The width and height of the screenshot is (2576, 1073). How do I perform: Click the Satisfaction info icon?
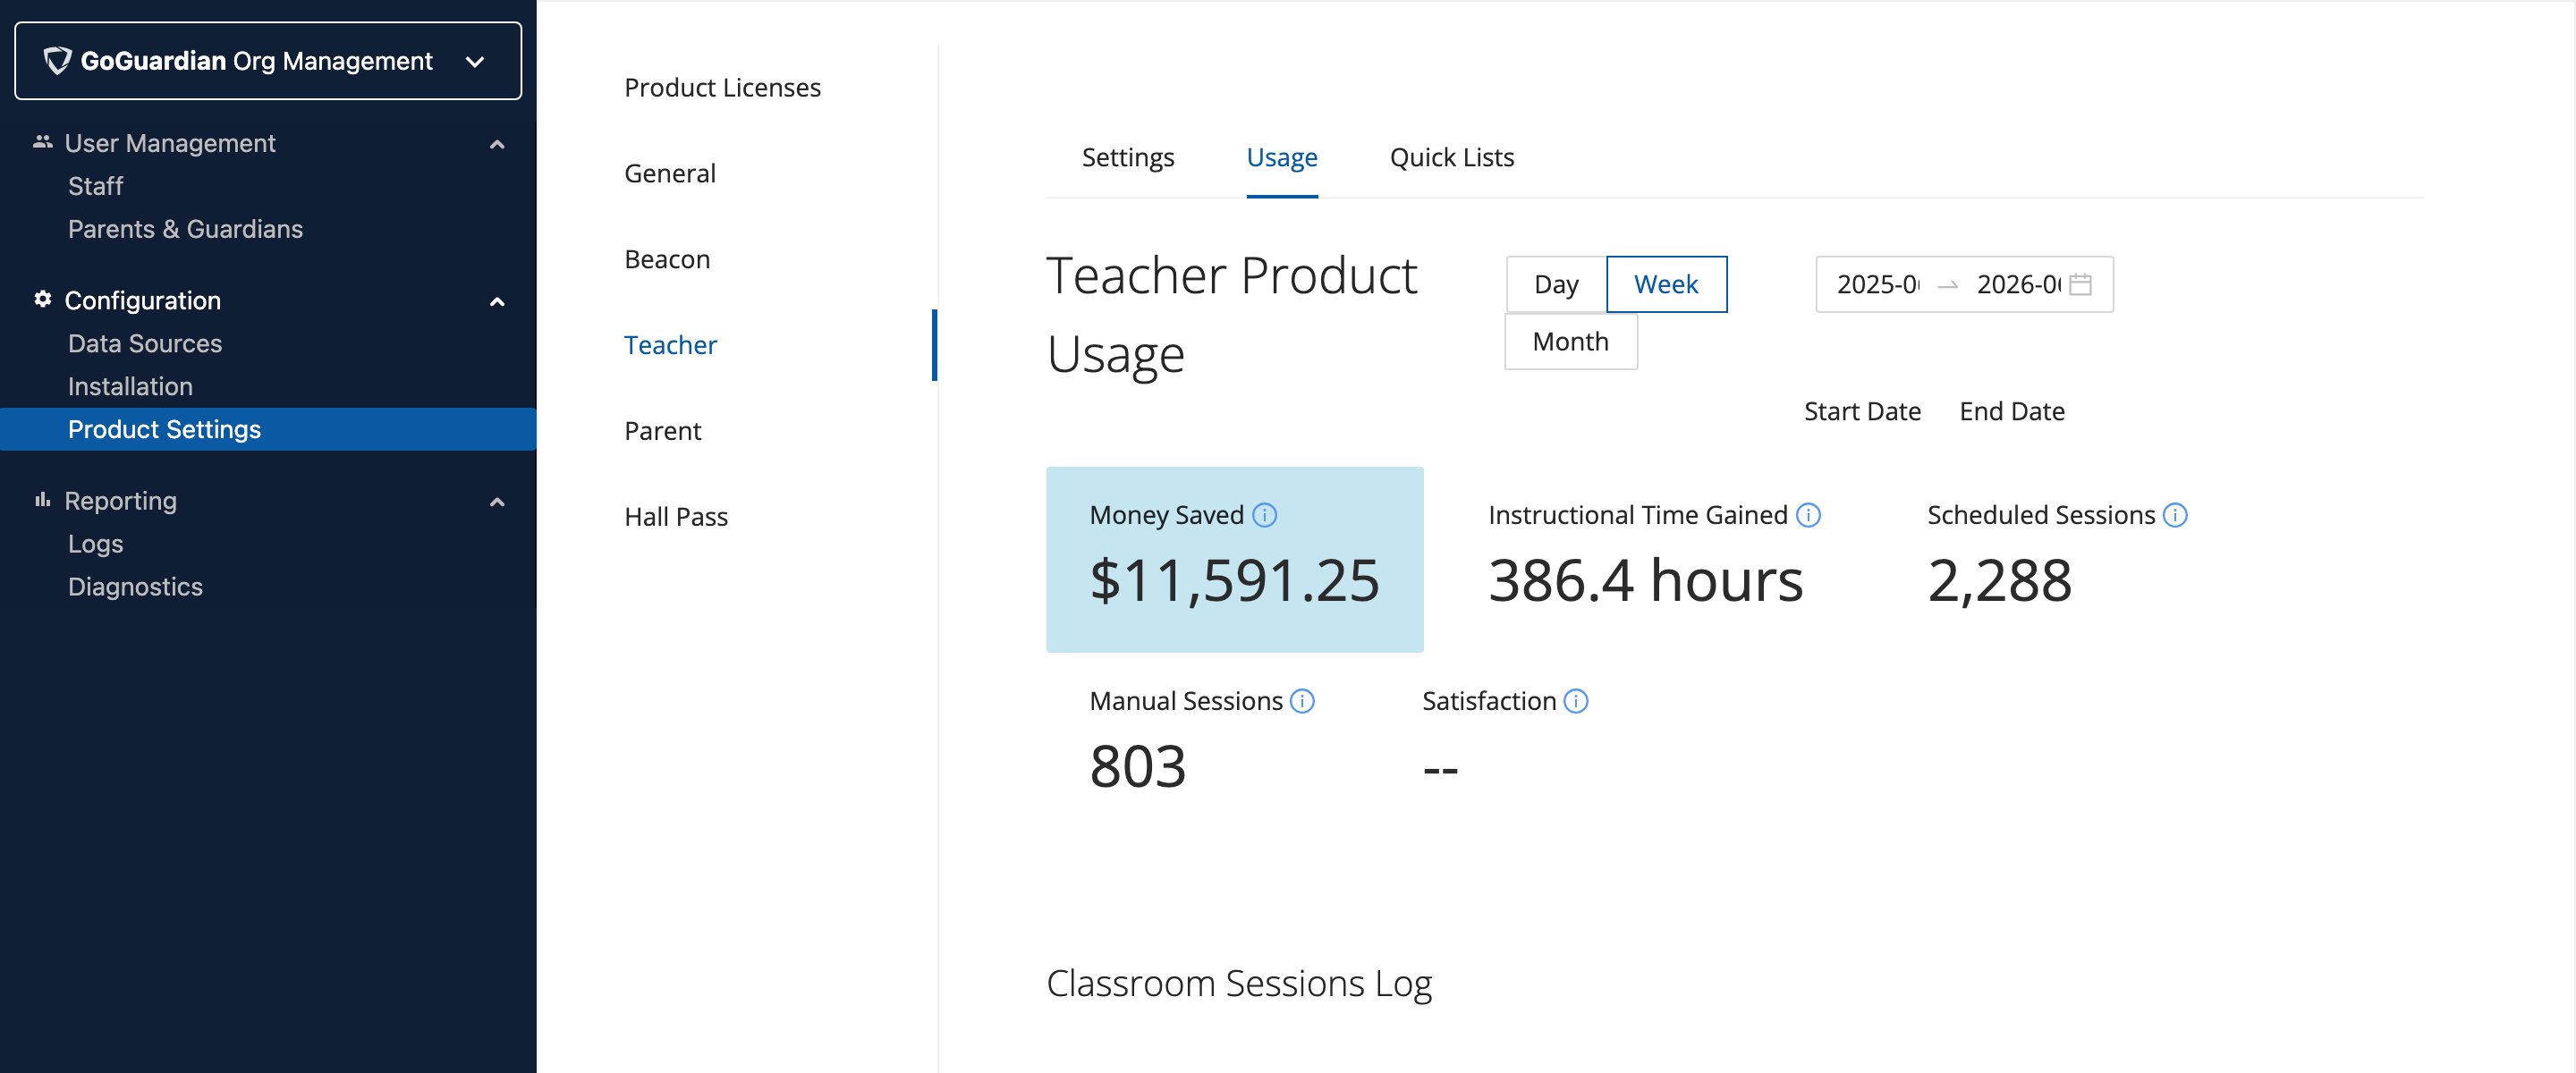[x=1576, y=701]
